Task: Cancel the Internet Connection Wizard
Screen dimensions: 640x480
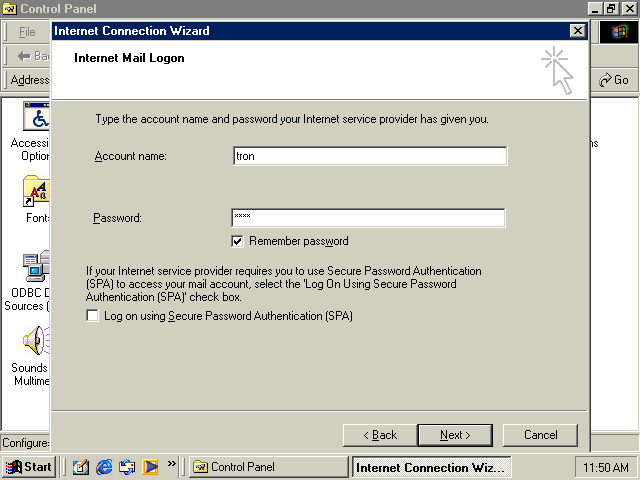Action: point(540,435)
